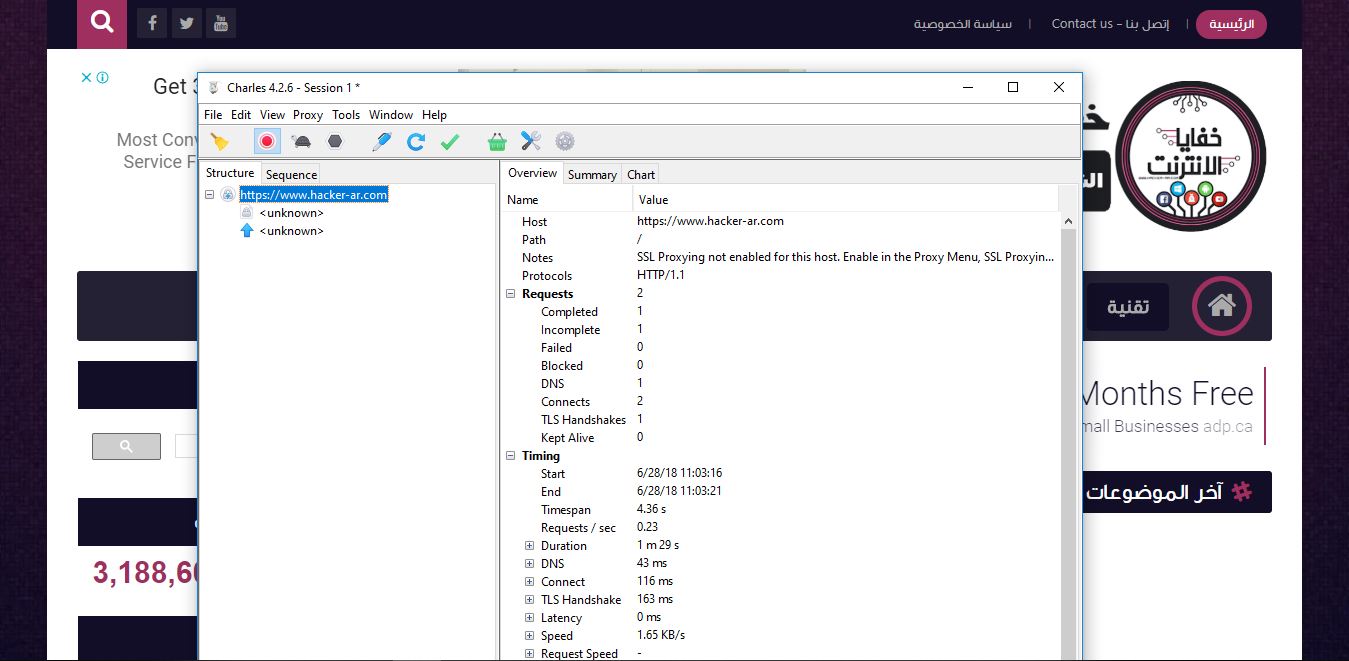Click the website gray search button
The height and width of the screenshot is (661, 1349).
click(x=126, y=446)
